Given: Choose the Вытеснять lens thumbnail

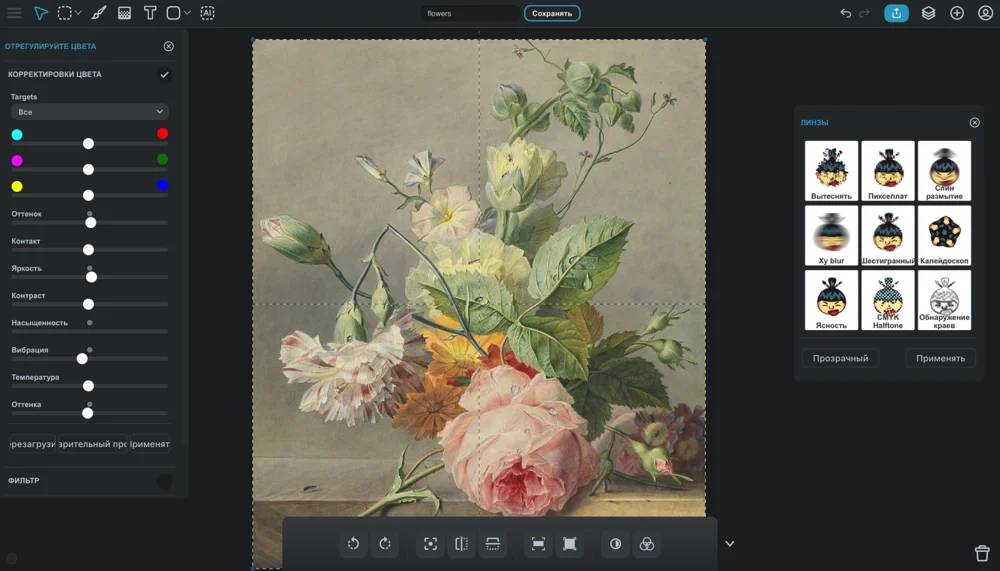Looking at the screenshot, I should (831, 171).
